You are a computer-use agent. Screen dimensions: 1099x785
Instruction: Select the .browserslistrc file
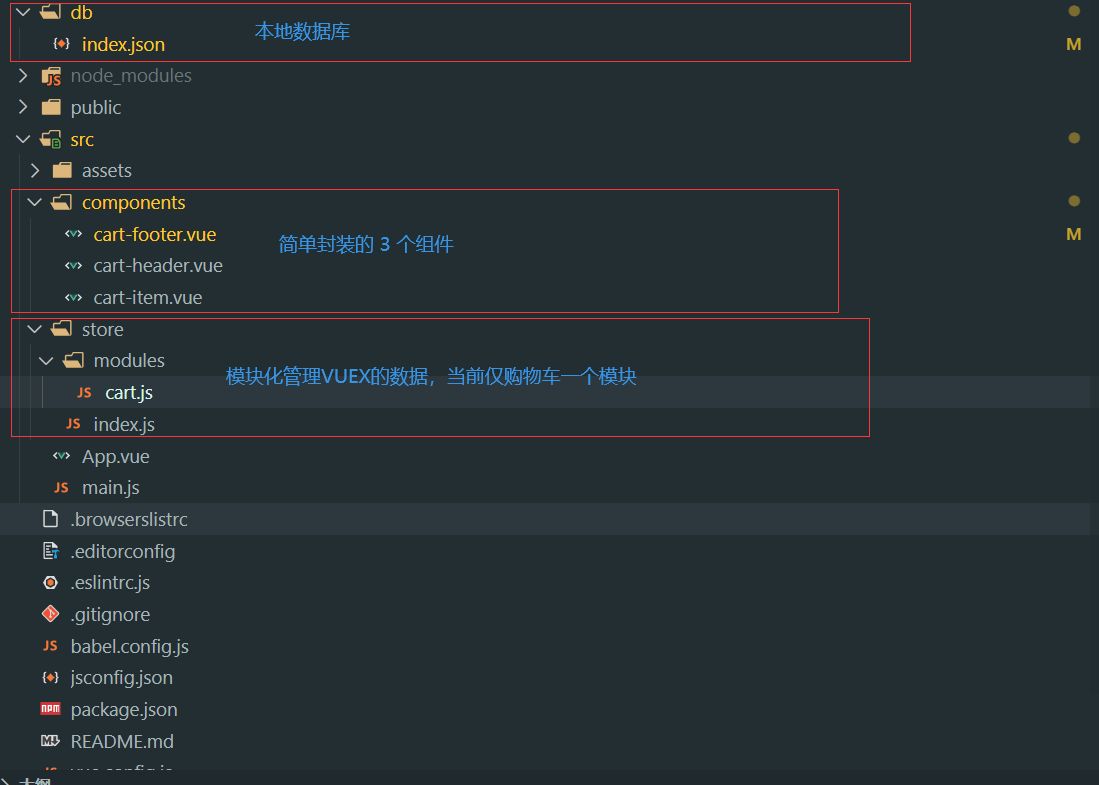click(128, 519)
